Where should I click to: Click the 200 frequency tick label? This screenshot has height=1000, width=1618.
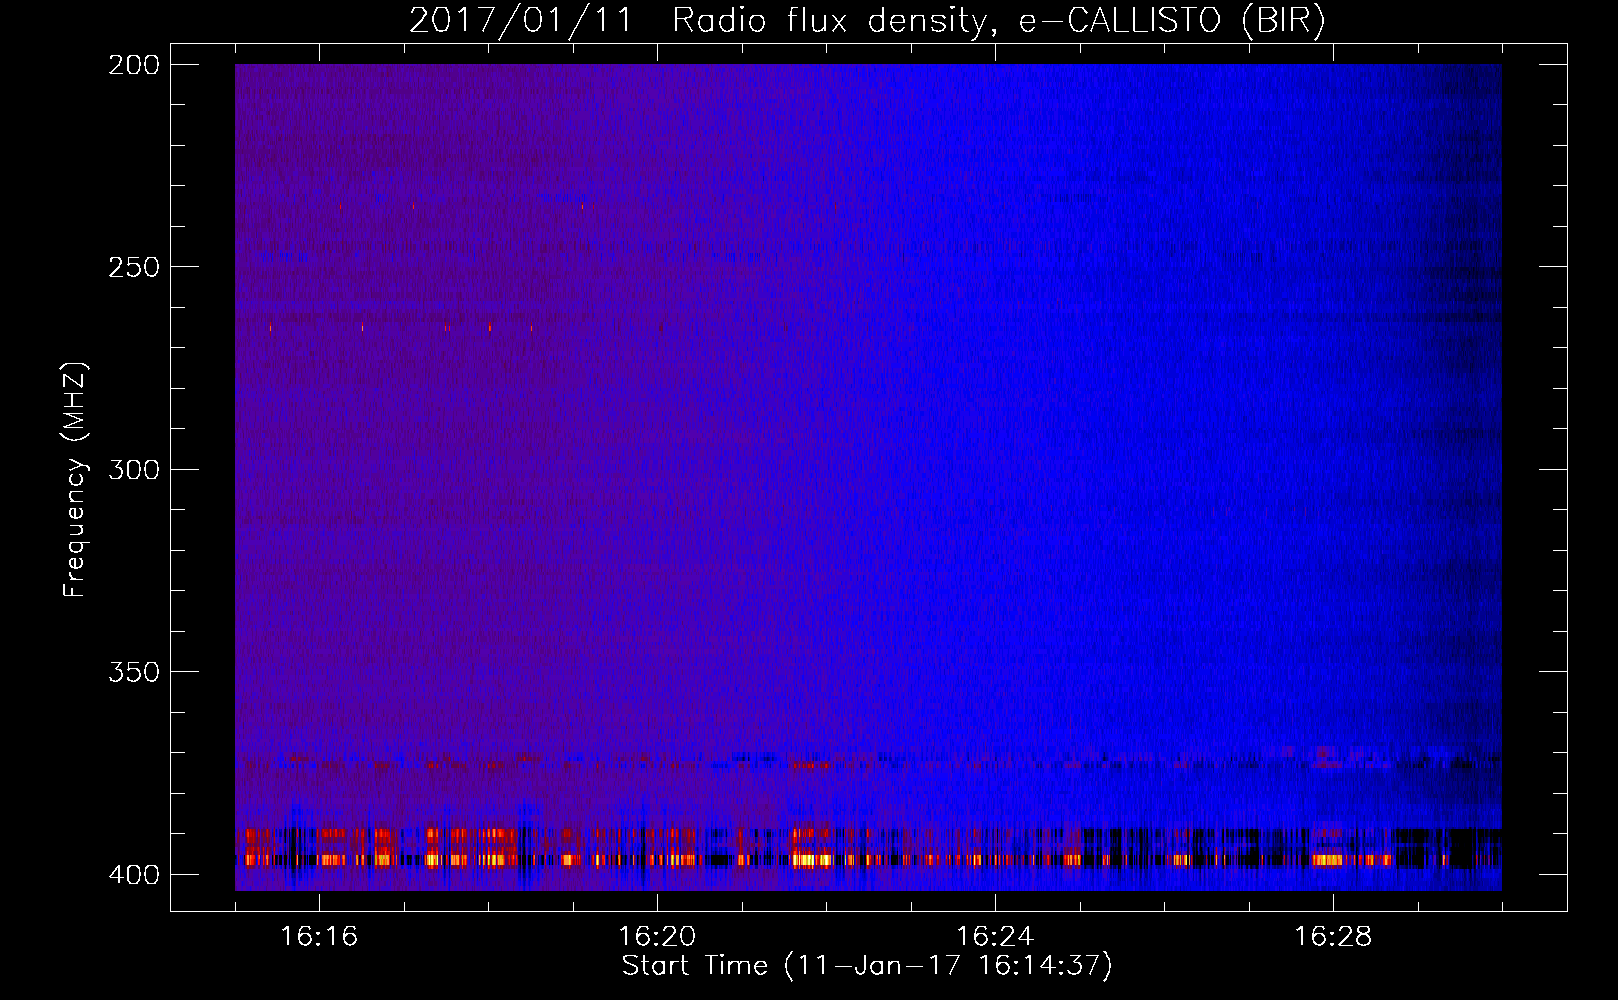tap(134, 65)
